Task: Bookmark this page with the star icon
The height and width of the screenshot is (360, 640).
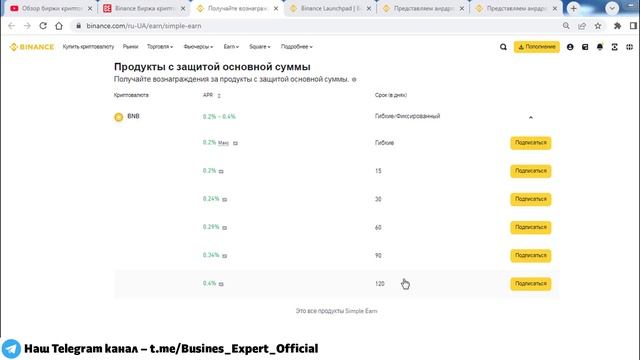Action: tap(598, 26)
